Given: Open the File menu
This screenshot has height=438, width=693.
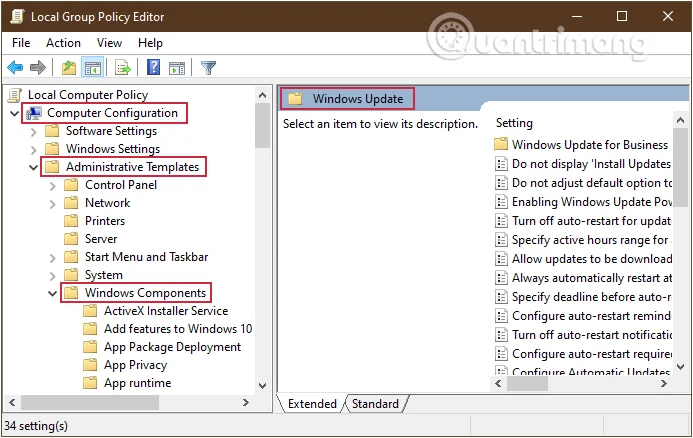Looking at the screenshot, I should 21,43.
